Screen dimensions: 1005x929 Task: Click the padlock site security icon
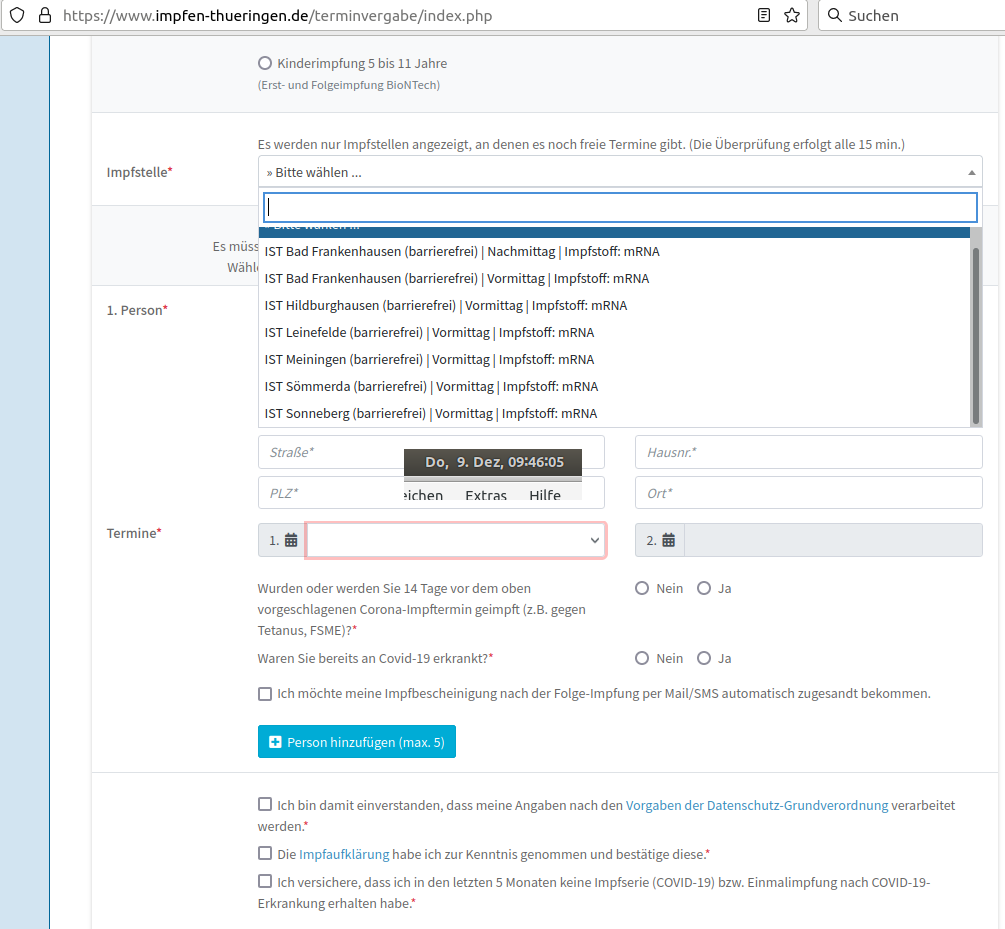[x=44, y=16]
